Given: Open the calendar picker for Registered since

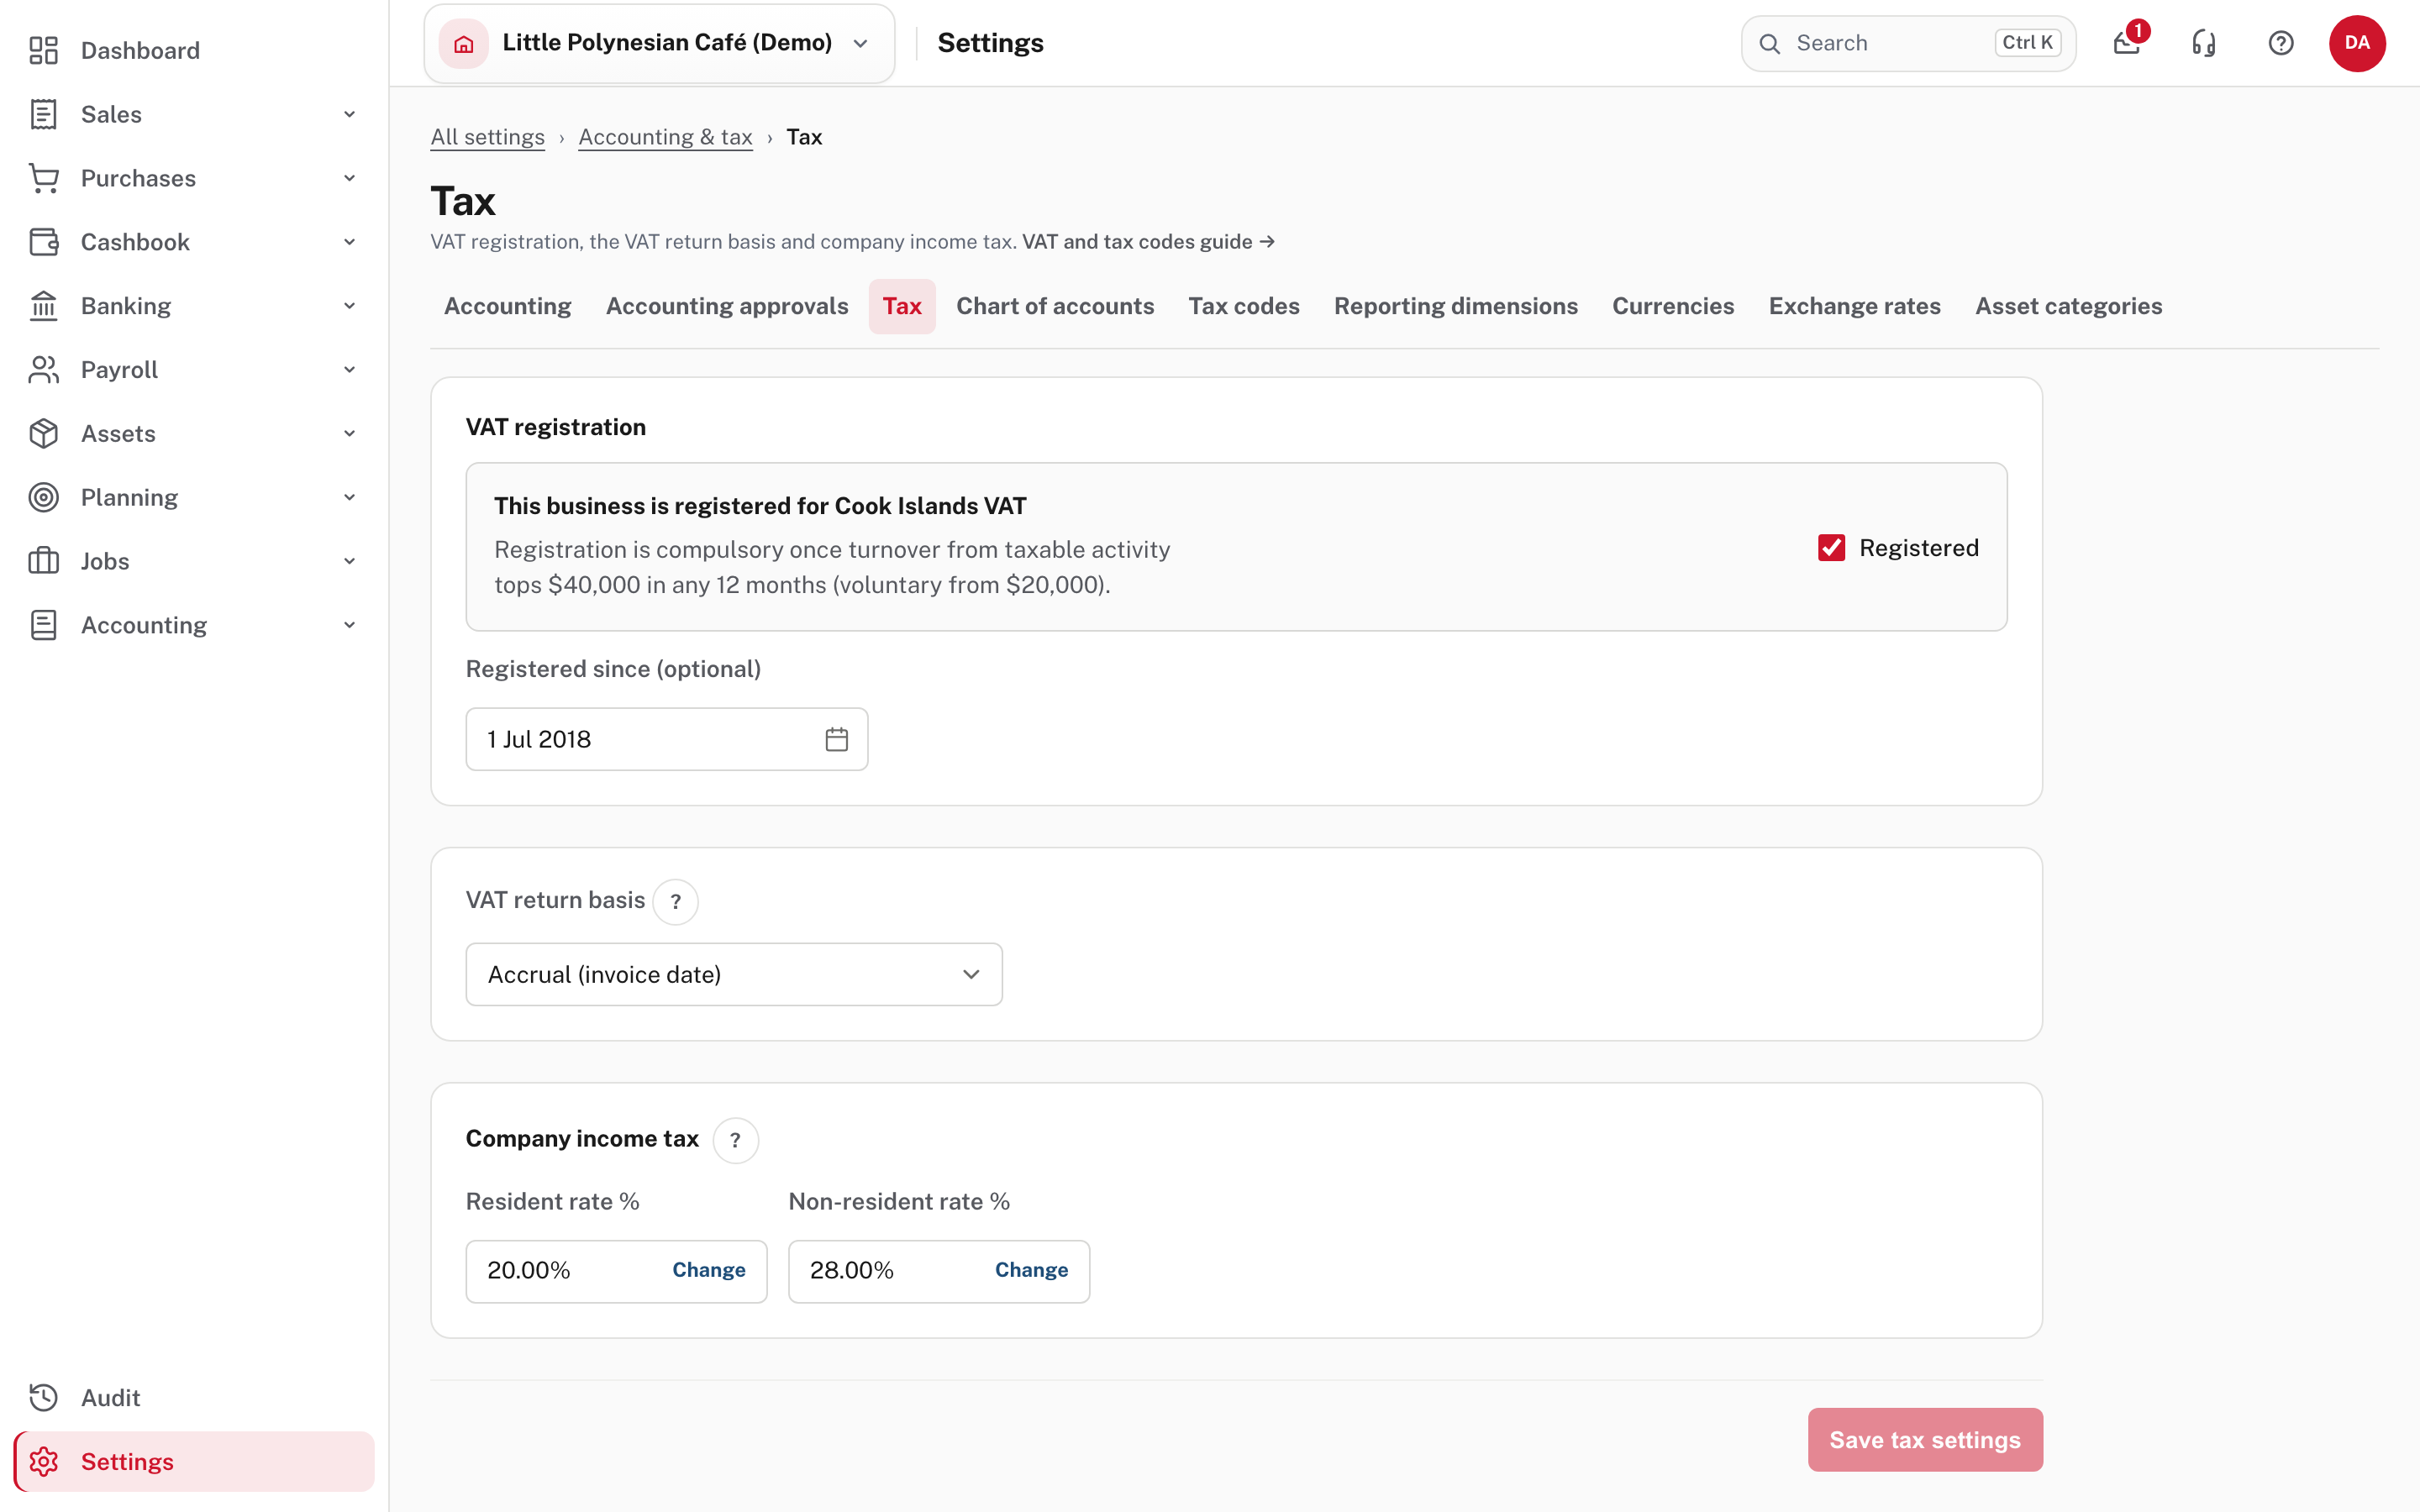Looking at the screenshot, I should click(837, 739).
